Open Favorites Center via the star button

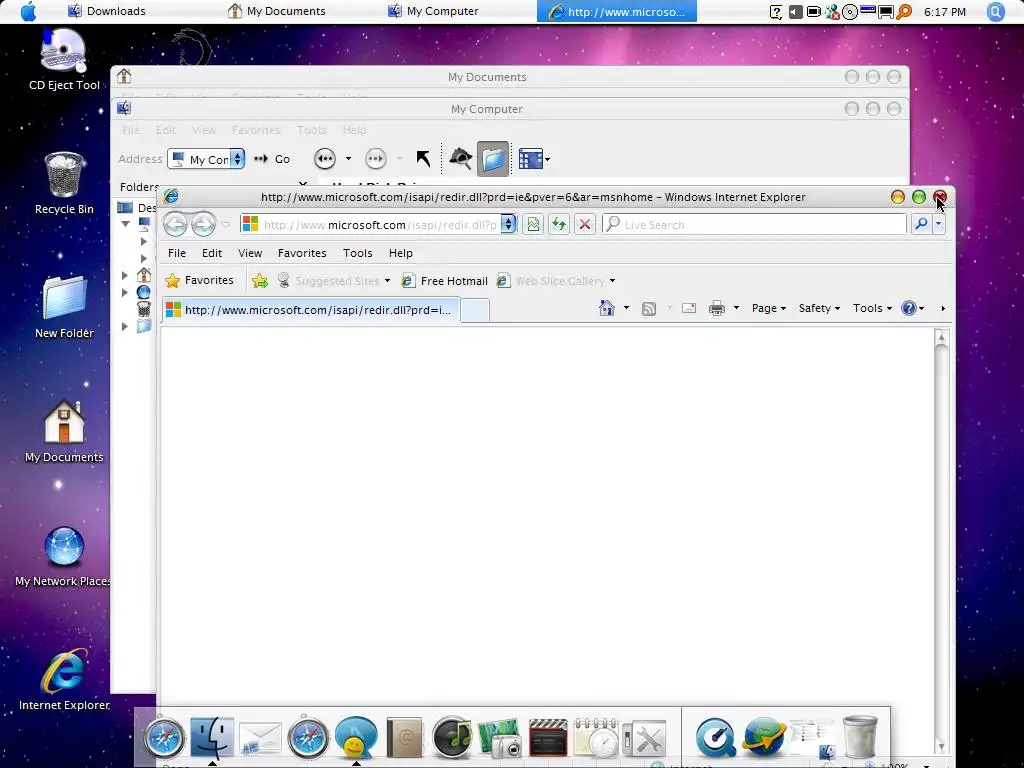[x=199, y=280]
